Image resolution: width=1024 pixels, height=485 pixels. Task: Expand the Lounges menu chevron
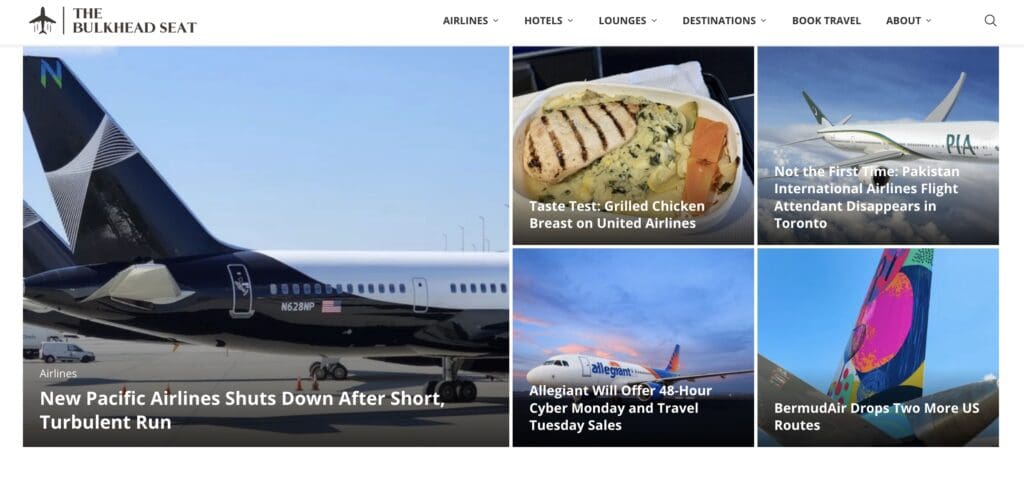654,20
